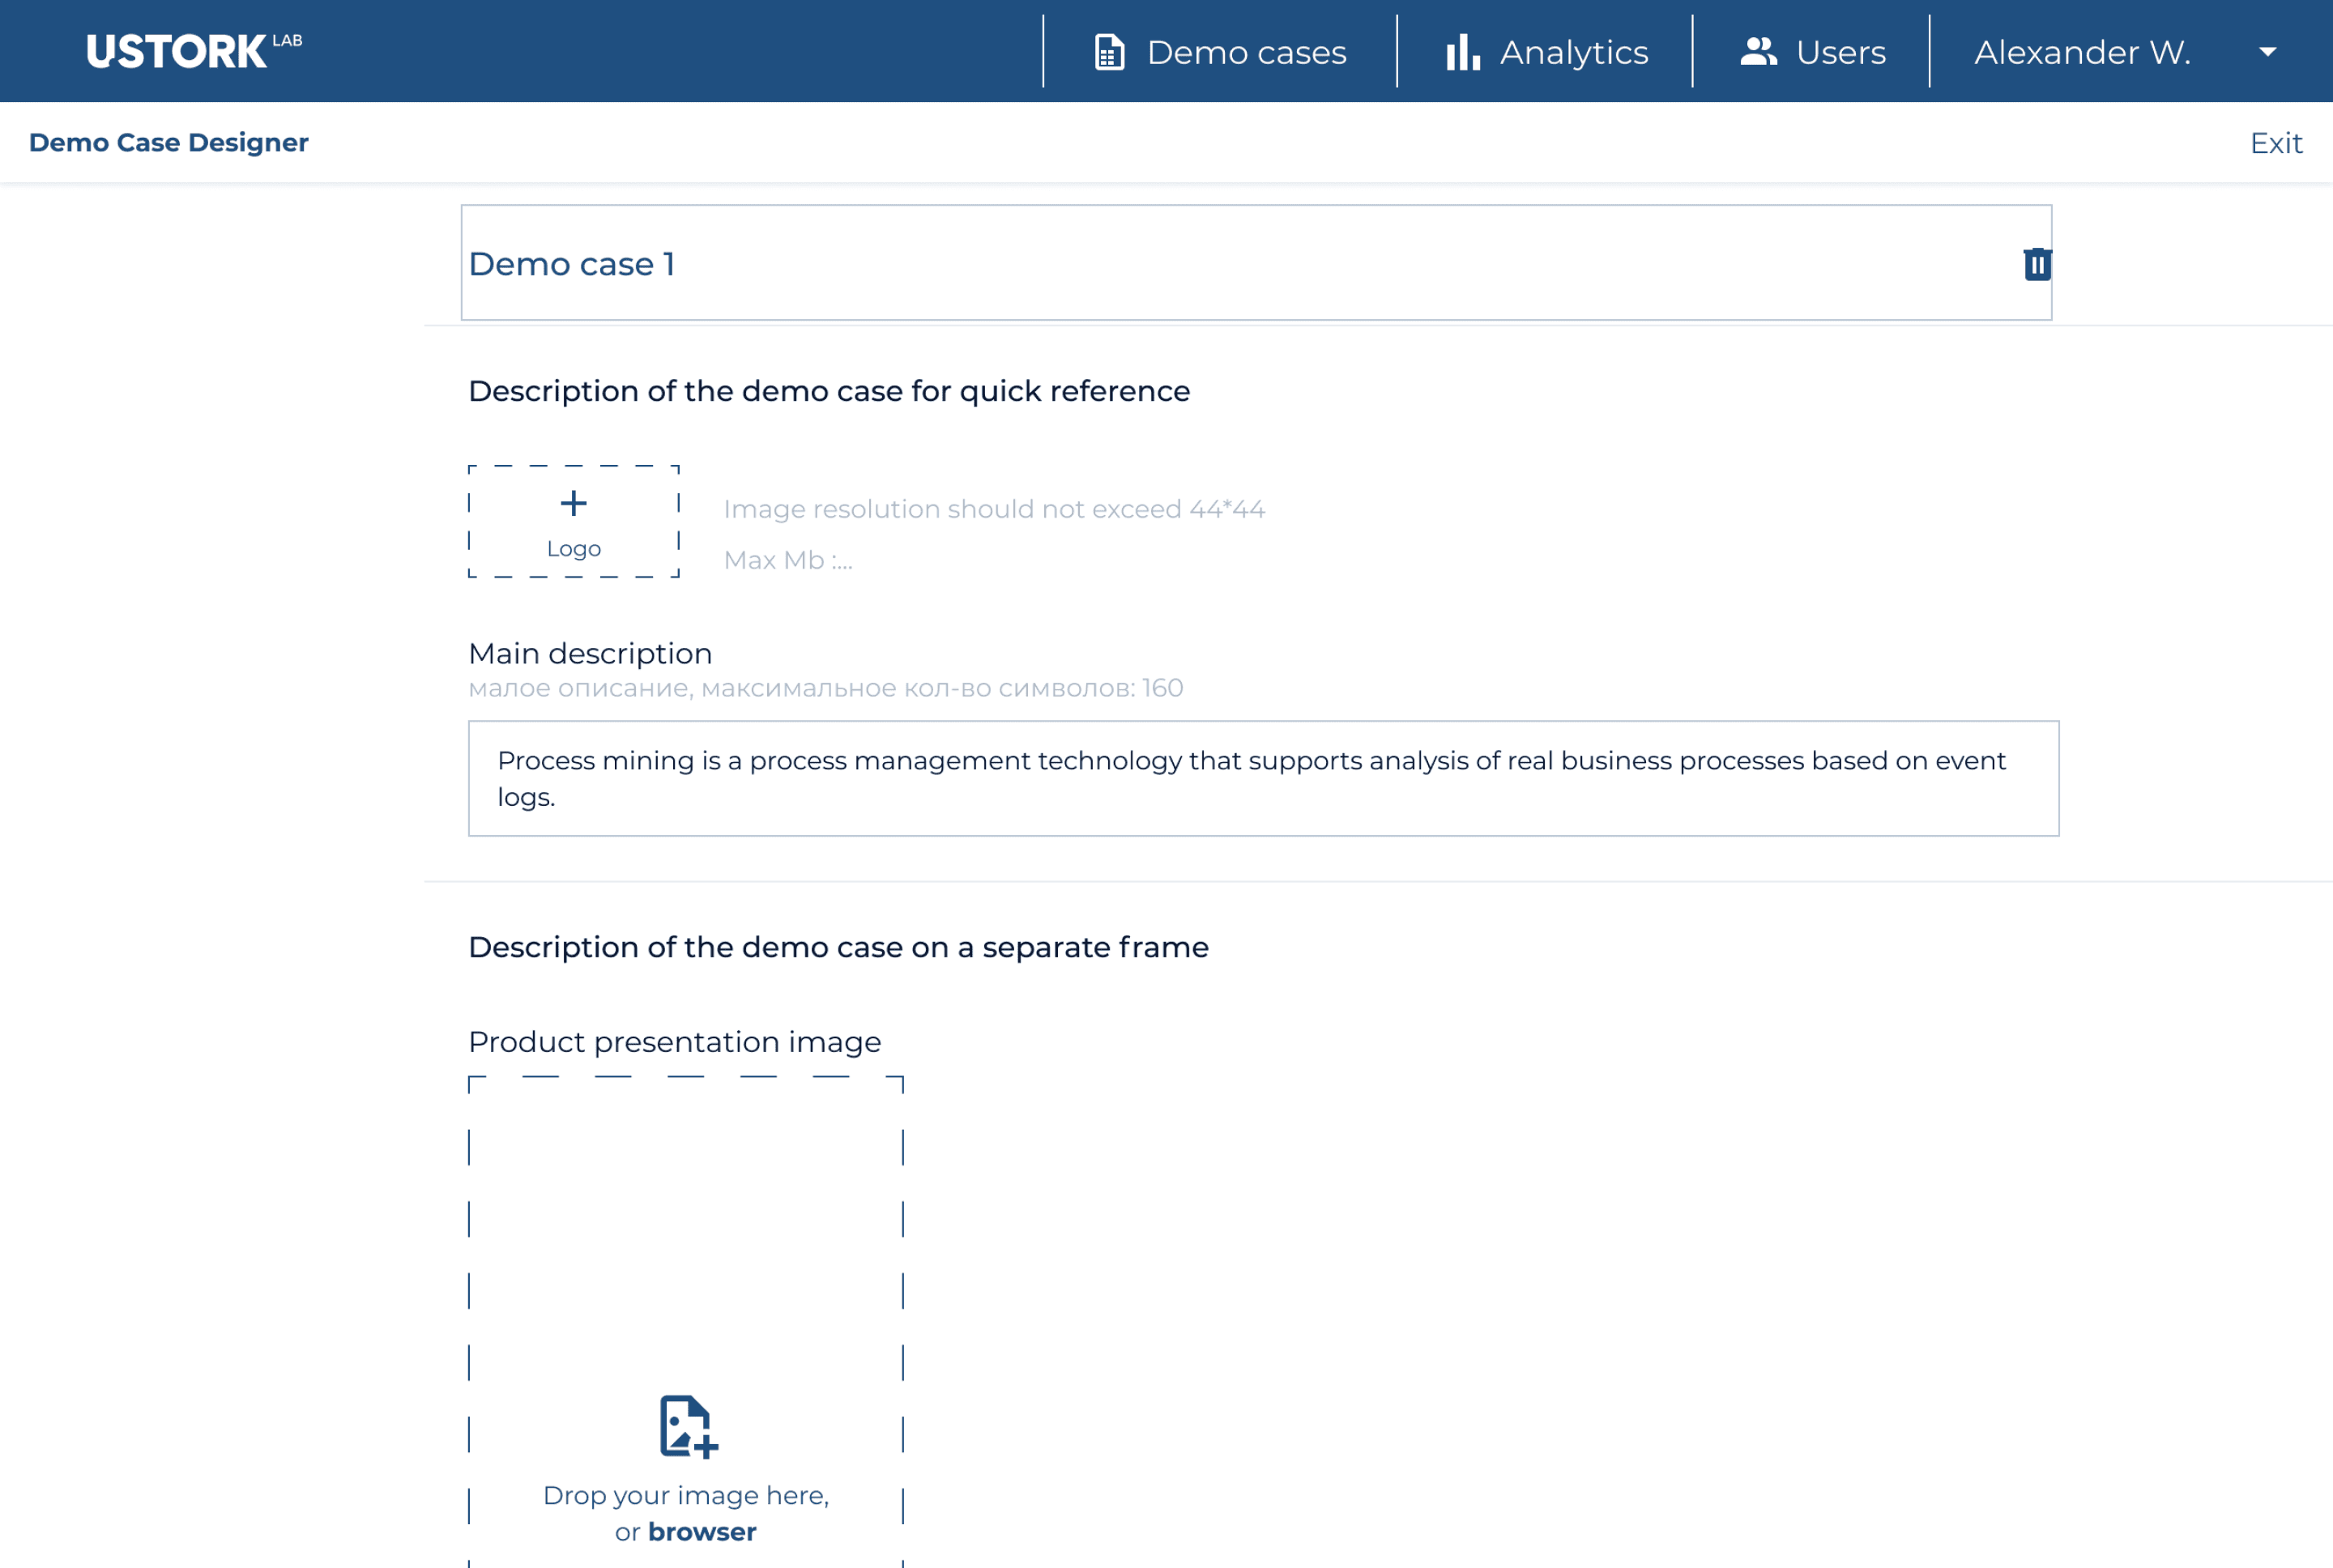Image resolution: width=2333 pixels, height=1568 pixels.
Task: Click the Demo Case Designer heading
Action: point(169,143)
